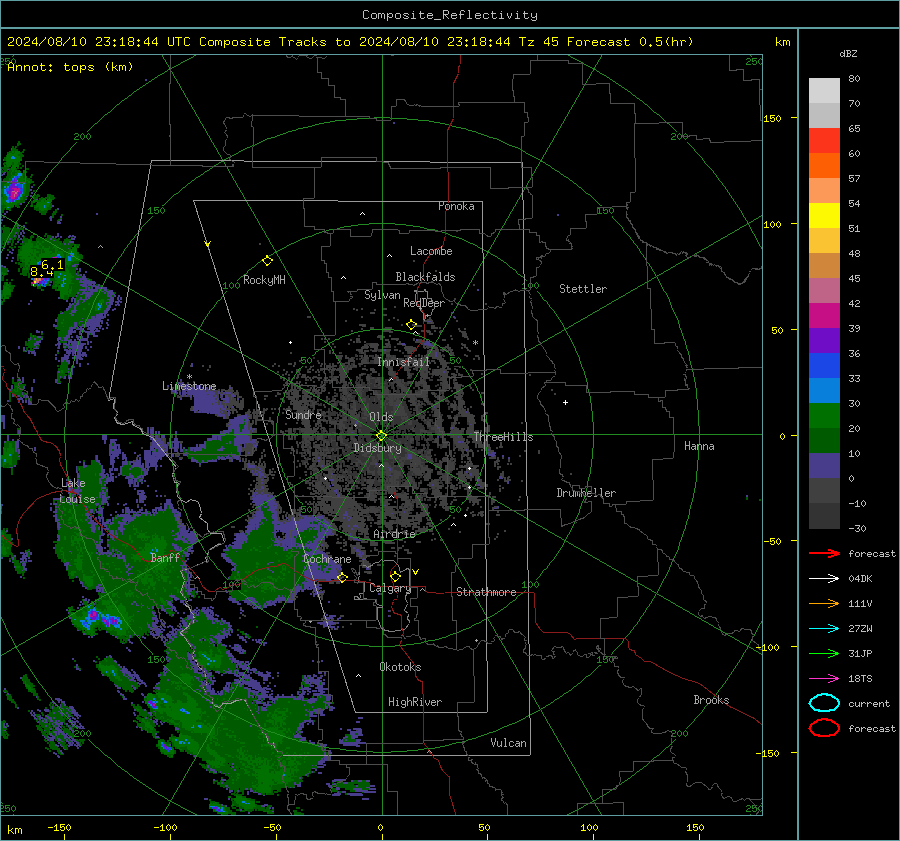
Task: Click the Innisfail city label
Action: (x=403, y=362)
